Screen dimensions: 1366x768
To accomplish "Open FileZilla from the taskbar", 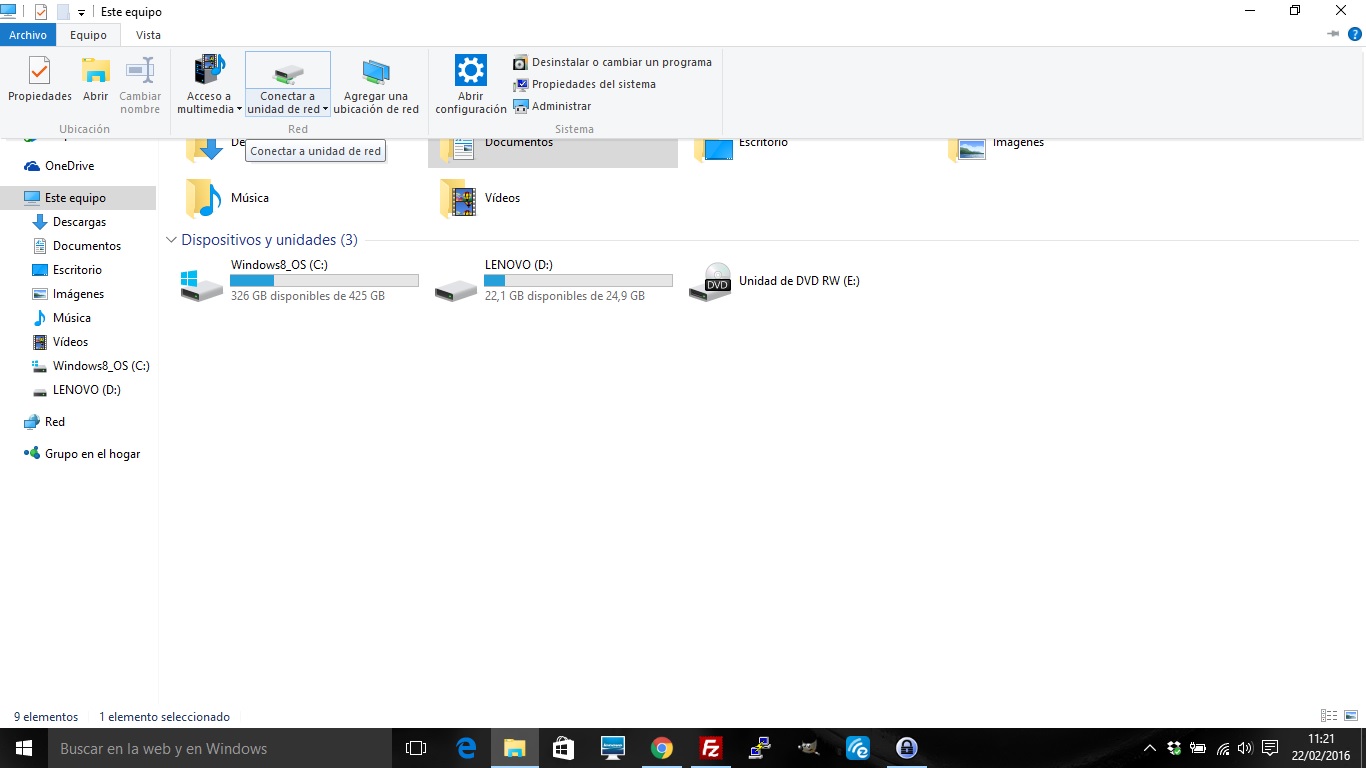I will pyautogui.click(x=711, y=748).
